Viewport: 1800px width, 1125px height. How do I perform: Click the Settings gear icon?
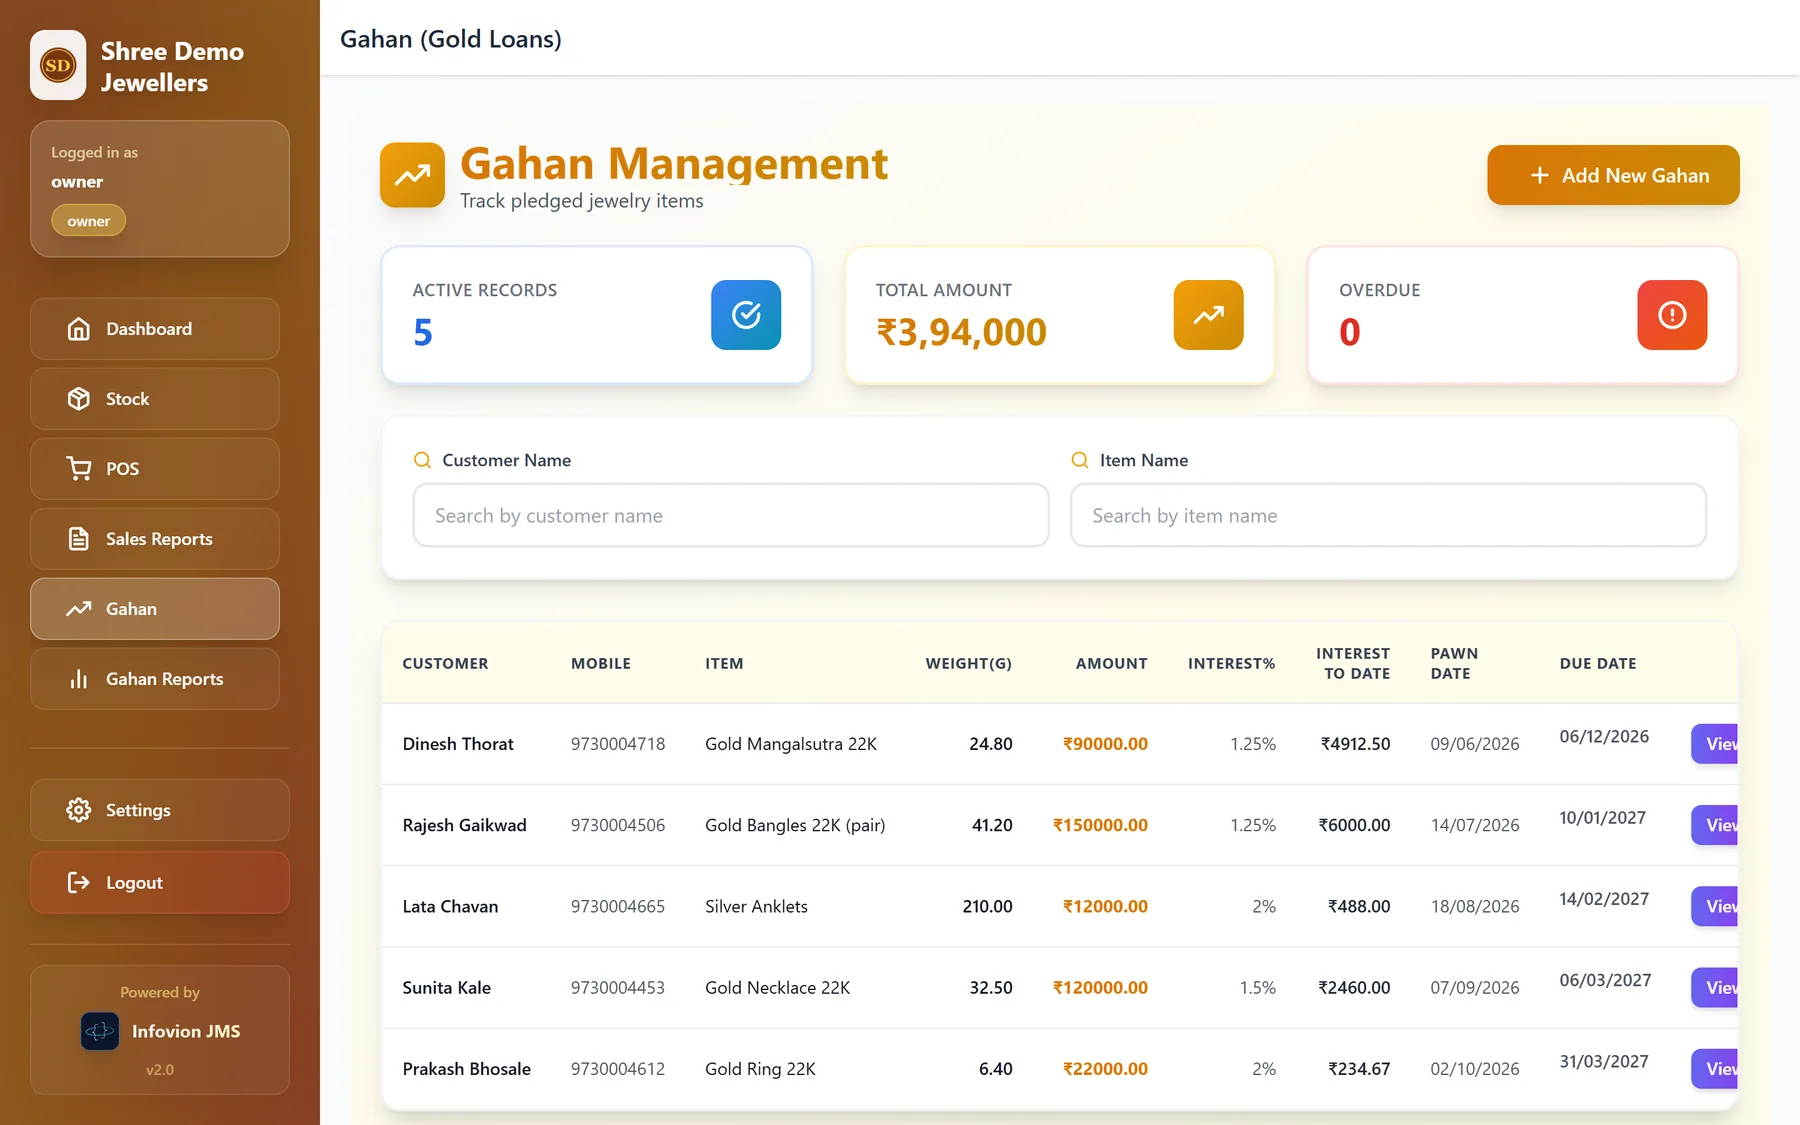pyautogui.click(x=78, y=810)
